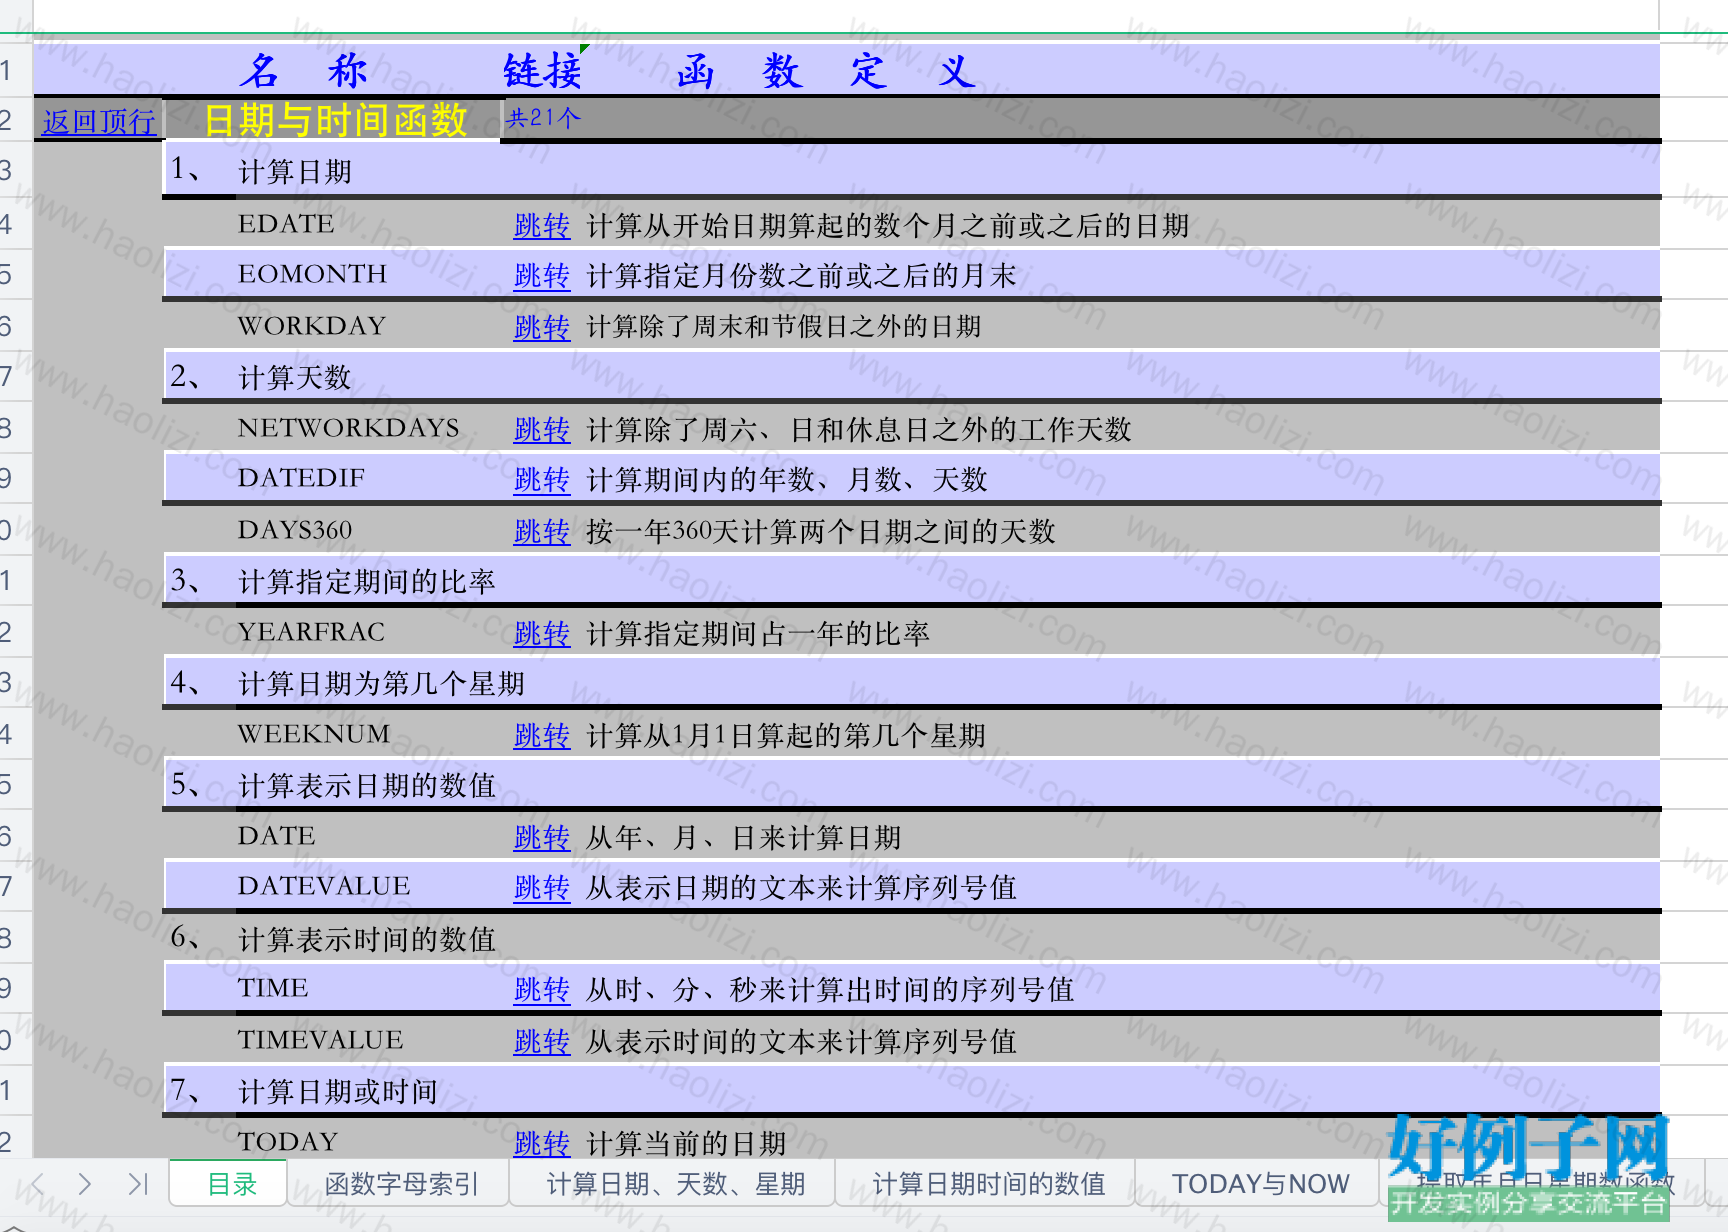Select the NETWORKDAYS function name cell
Screen dimensions: 1728x1232
pyautogui.click(x=349, y=428)
